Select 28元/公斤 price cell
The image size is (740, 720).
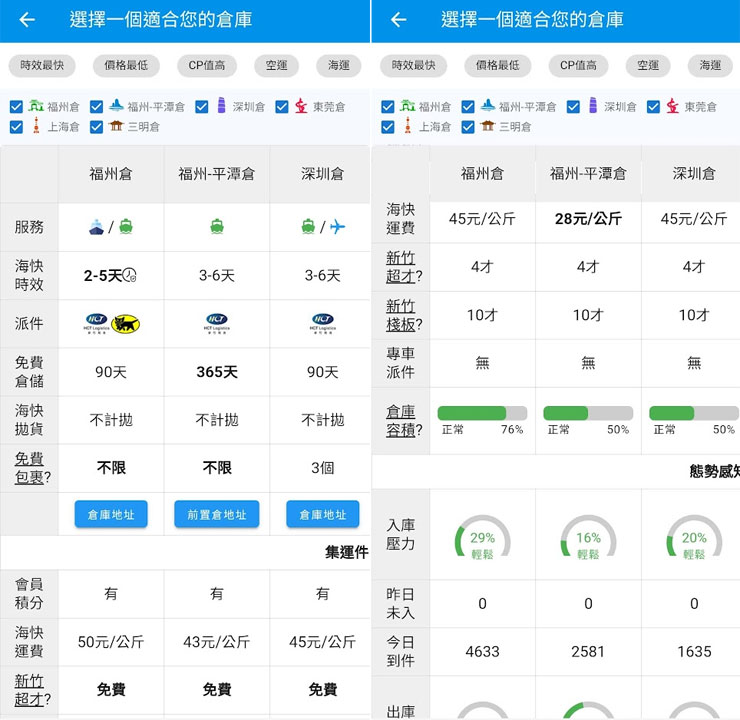click(588, 219)
